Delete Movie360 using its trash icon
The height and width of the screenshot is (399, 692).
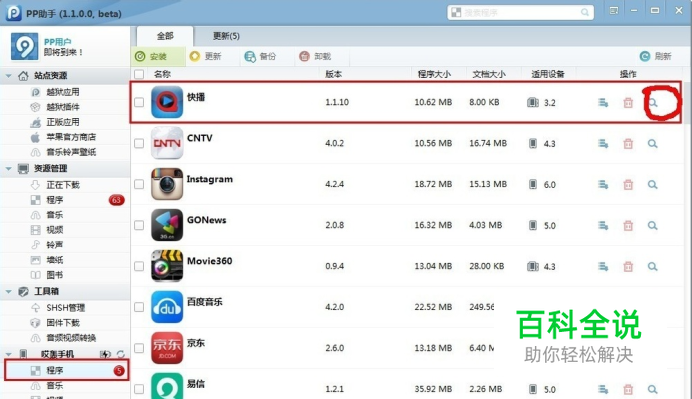(628, 267)
